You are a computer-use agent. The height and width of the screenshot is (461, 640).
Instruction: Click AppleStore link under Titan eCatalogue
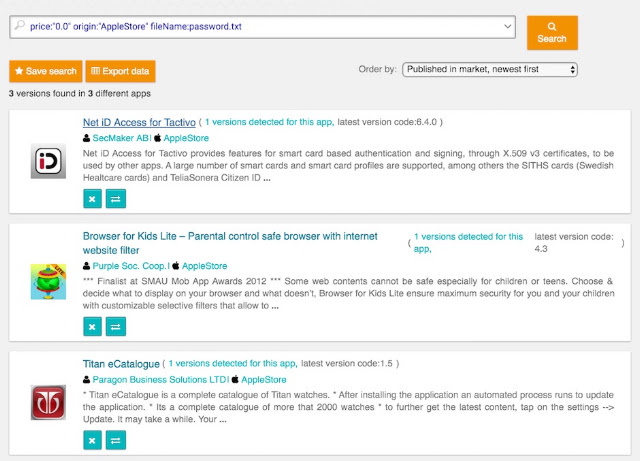(264, 379)
